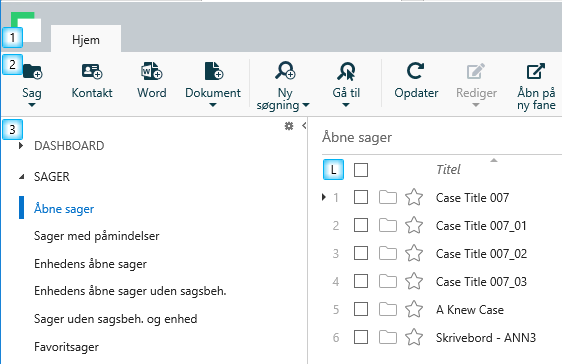The width and height of the screenshot is (562, 364).
Task: Expand the DASHBOARD tree section
Action: tap(21, 145)
